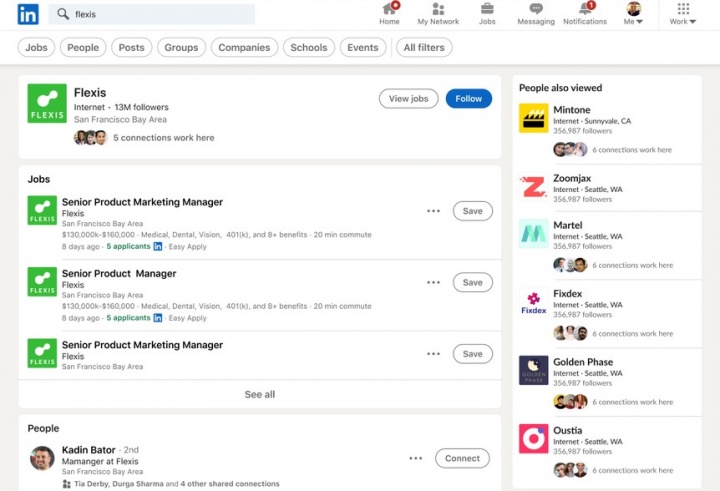Open the Martel company logo
Image resolution: width=720 pixels, height=491 pixels.
click(x=534, y=233)
